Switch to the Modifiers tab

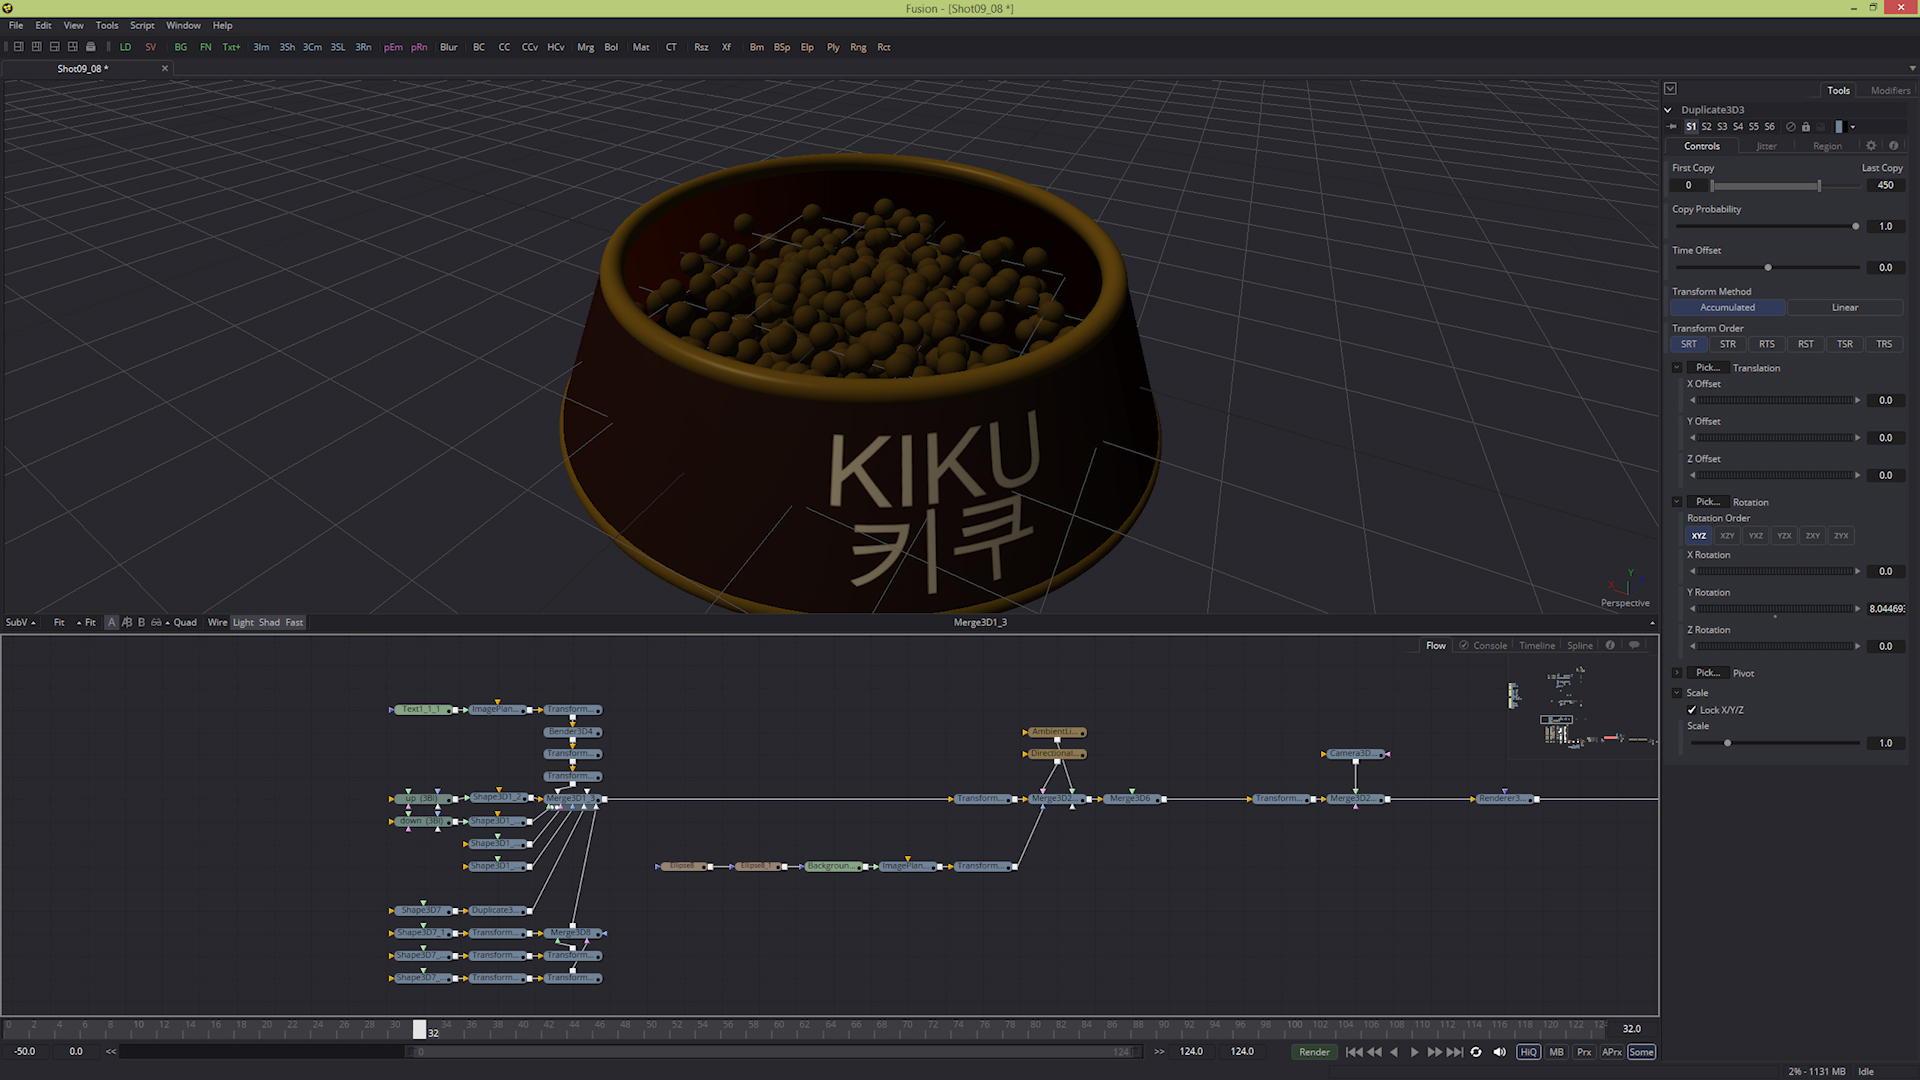tap(1890, 90)
